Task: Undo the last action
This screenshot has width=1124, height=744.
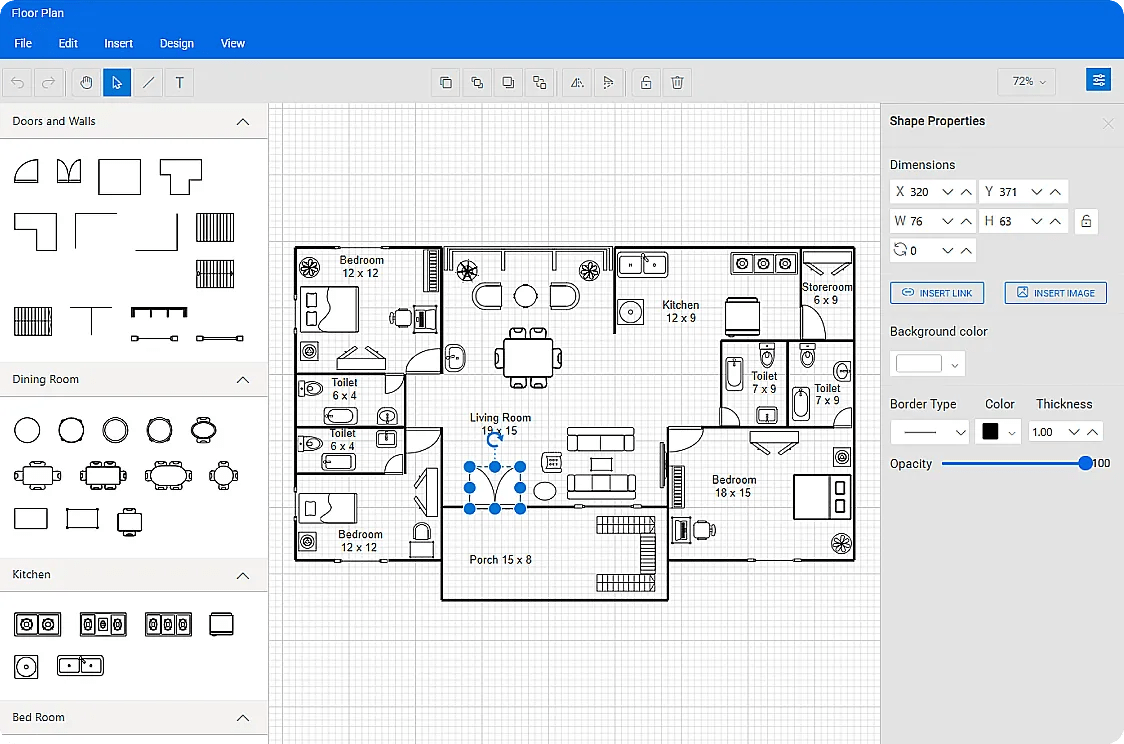Action: pyautogui.click(x=16, y=82)
